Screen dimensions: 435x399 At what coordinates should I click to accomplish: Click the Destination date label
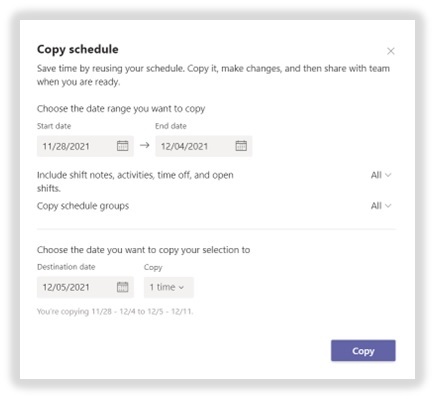point(66,267)
